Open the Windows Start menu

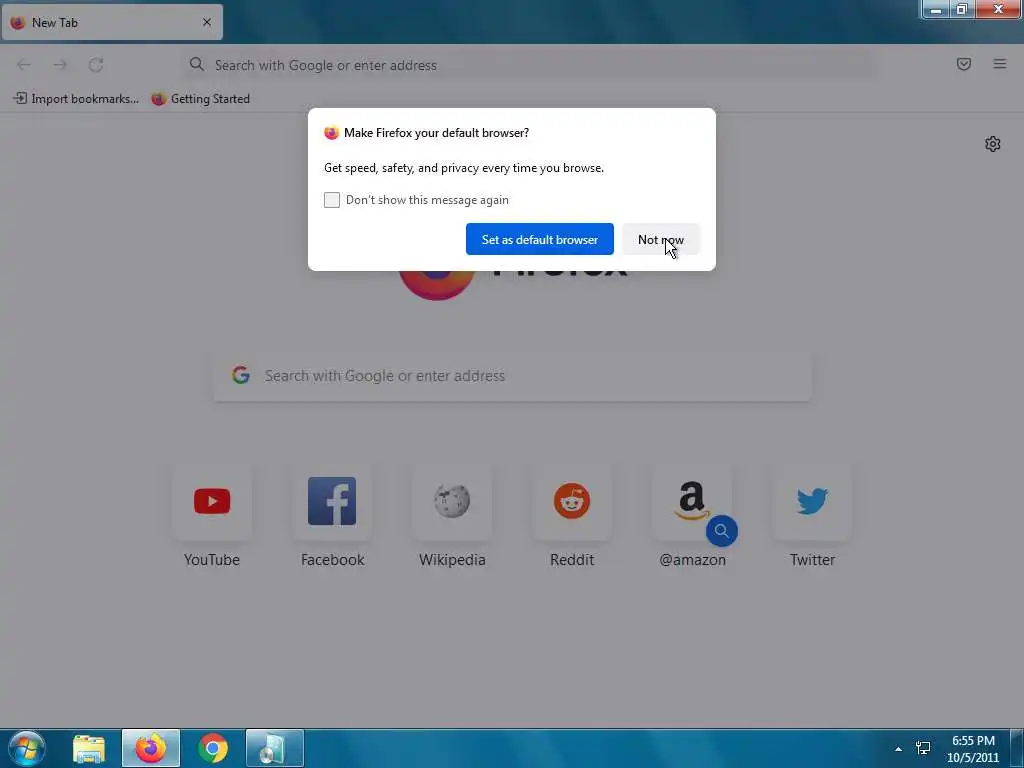[27, 748]
